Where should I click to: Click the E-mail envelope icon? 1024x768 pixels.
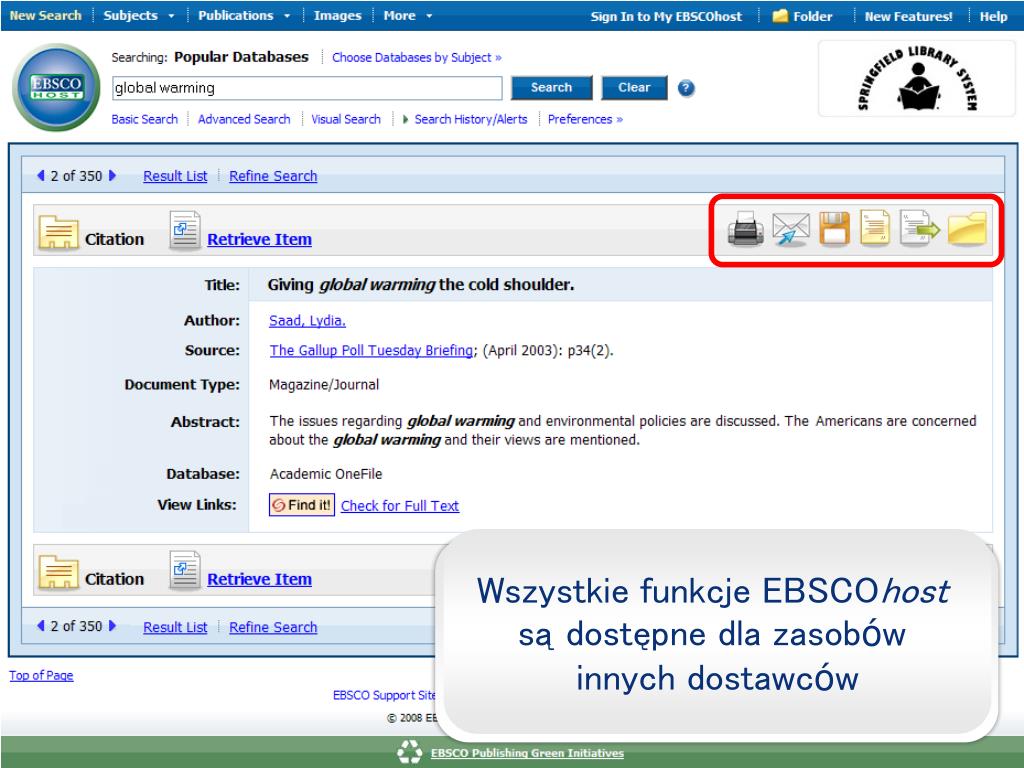coord(790,229)
